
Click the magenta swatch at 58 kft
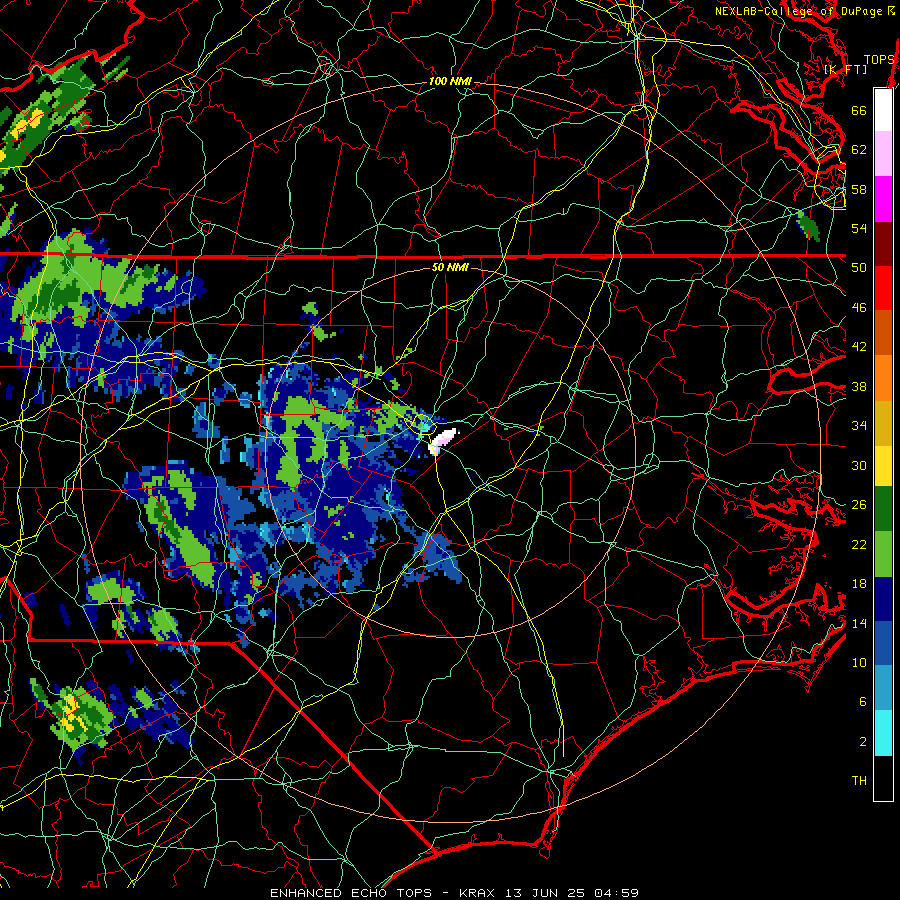tap(883, 199)
